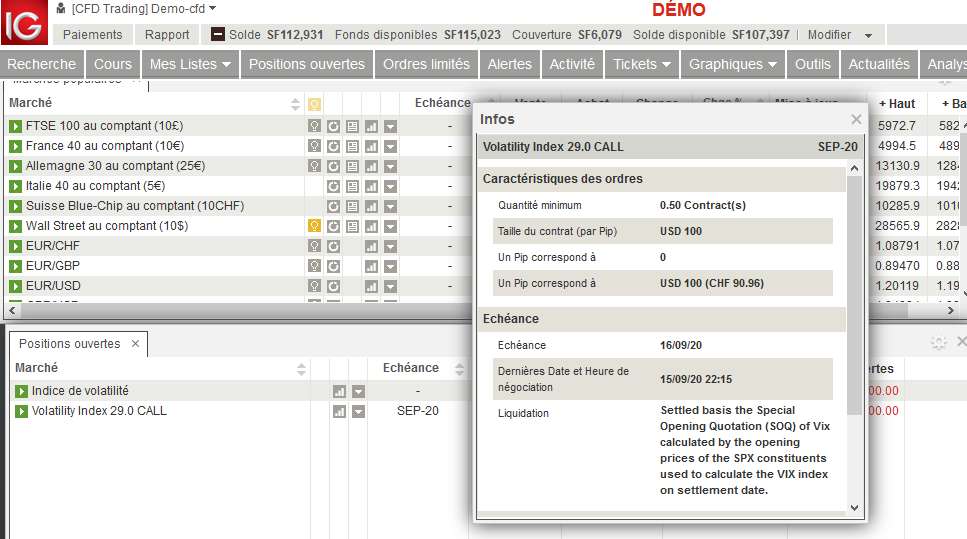Screen dimensions: 967x539
Task: Click the Paiements button
Action: (x=93, y=35)
